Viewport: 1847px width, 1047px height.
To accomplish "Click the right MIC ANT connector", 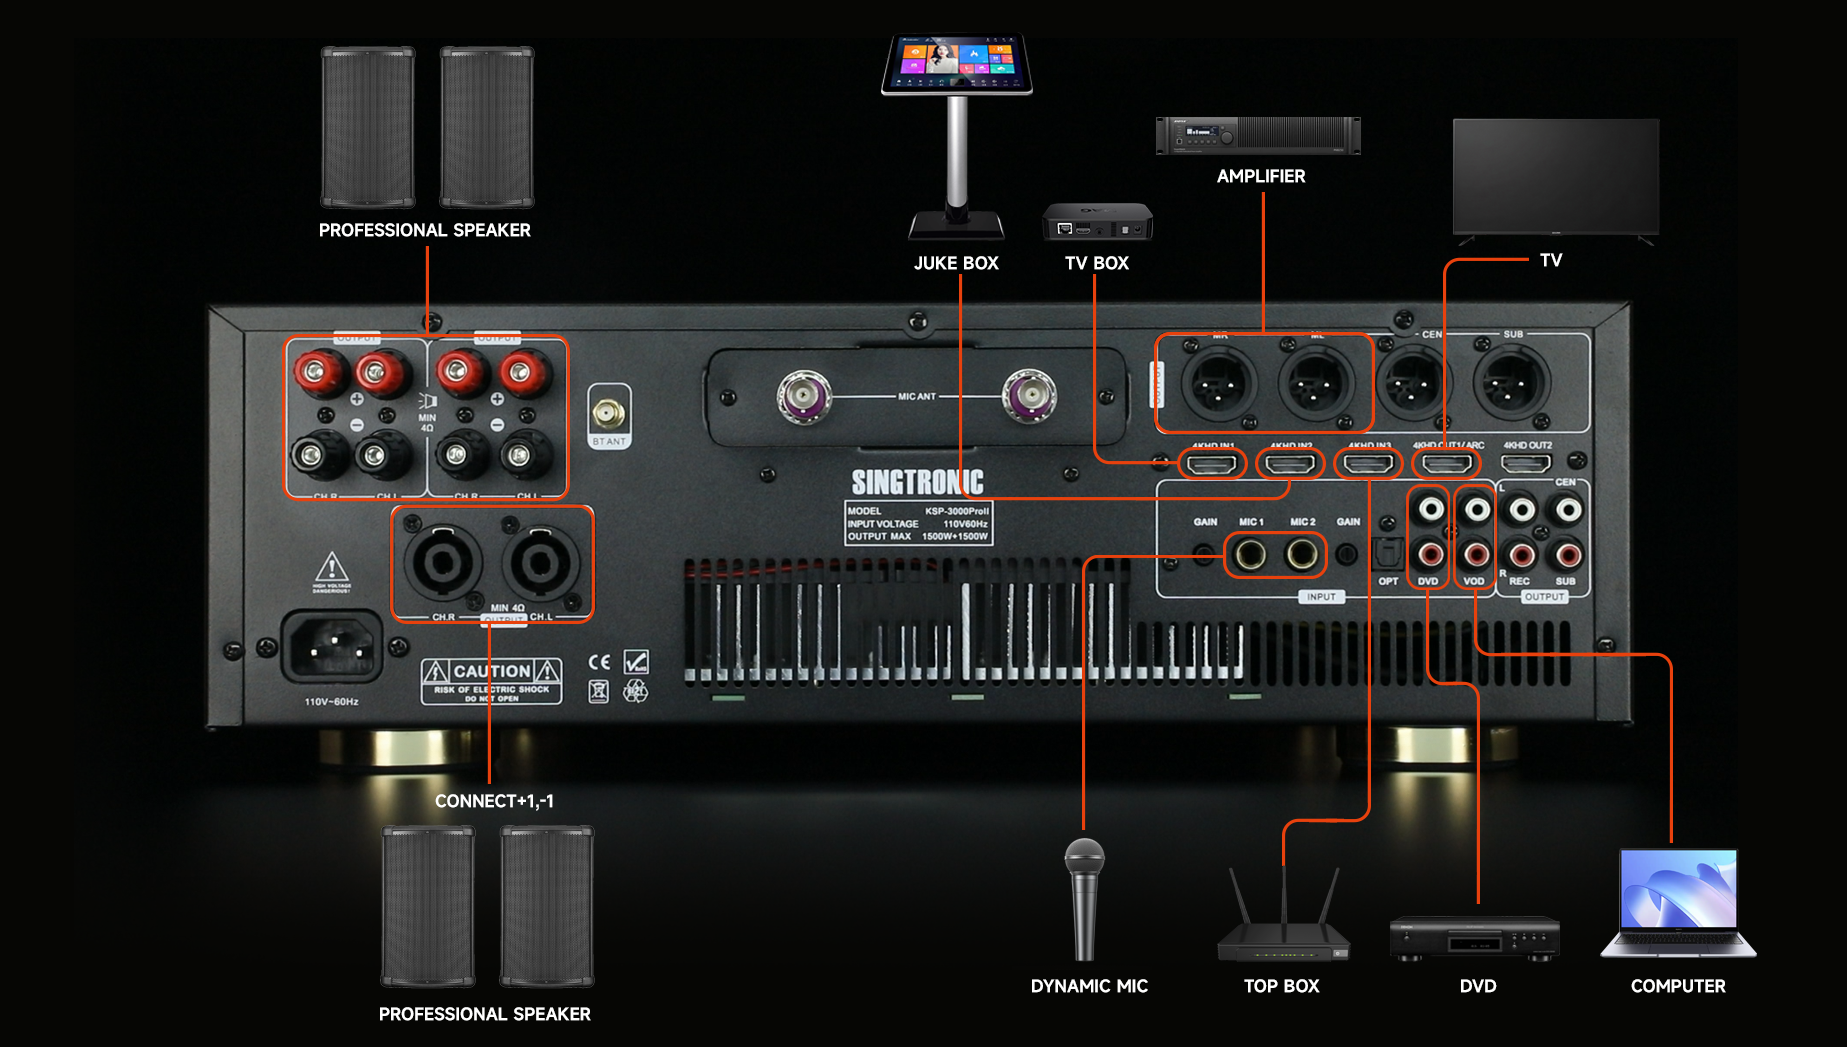I will point(1030,396).
